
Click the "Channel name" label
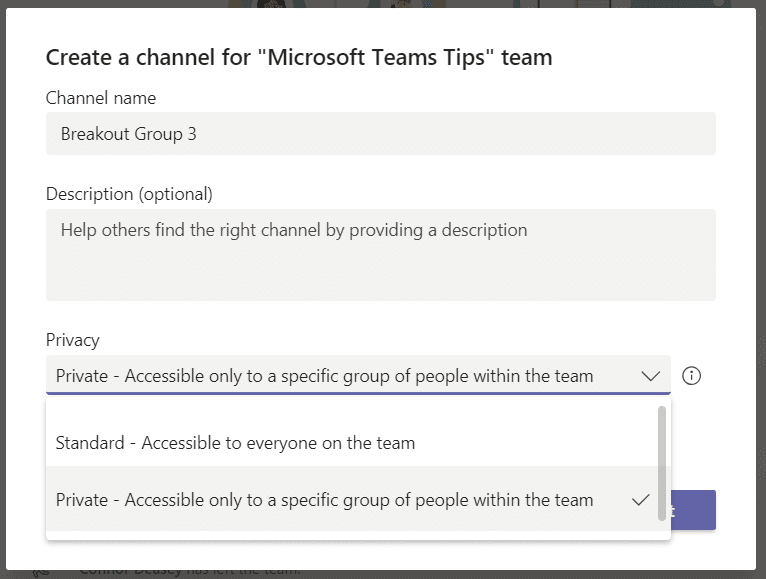click(x=101, y=98)
